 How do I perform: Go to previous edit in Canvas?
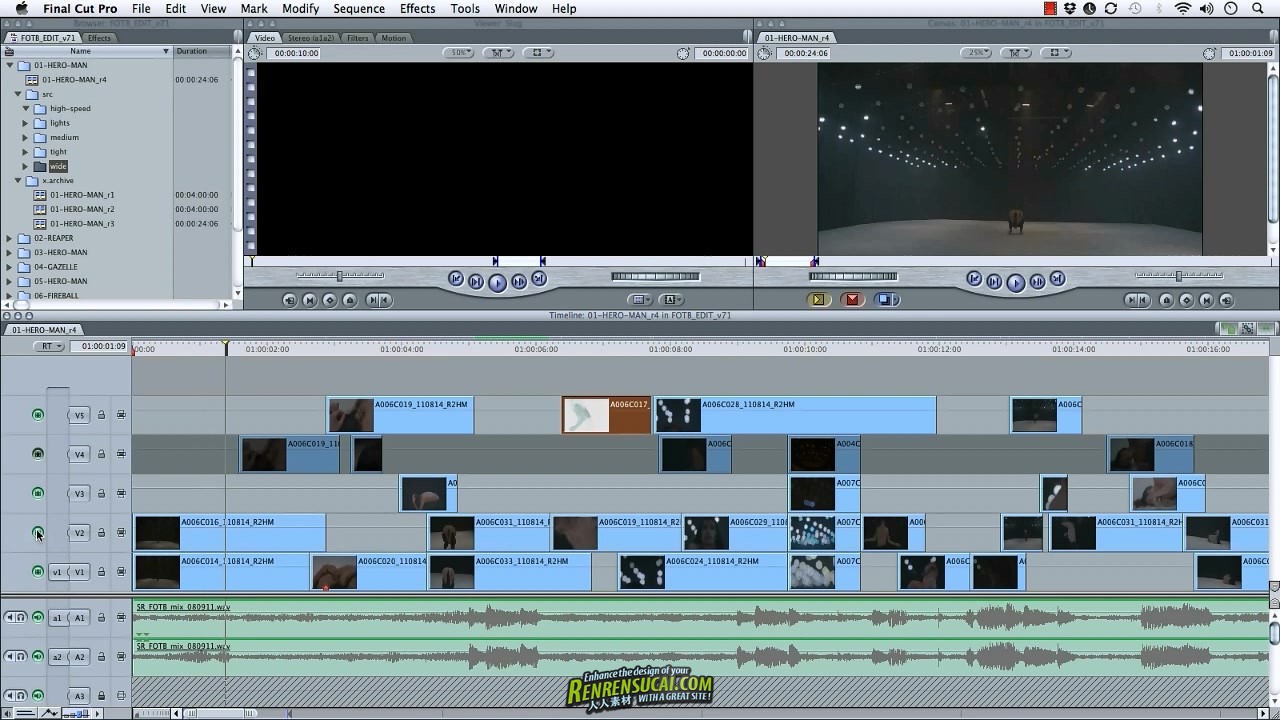(x=973, y=280)
